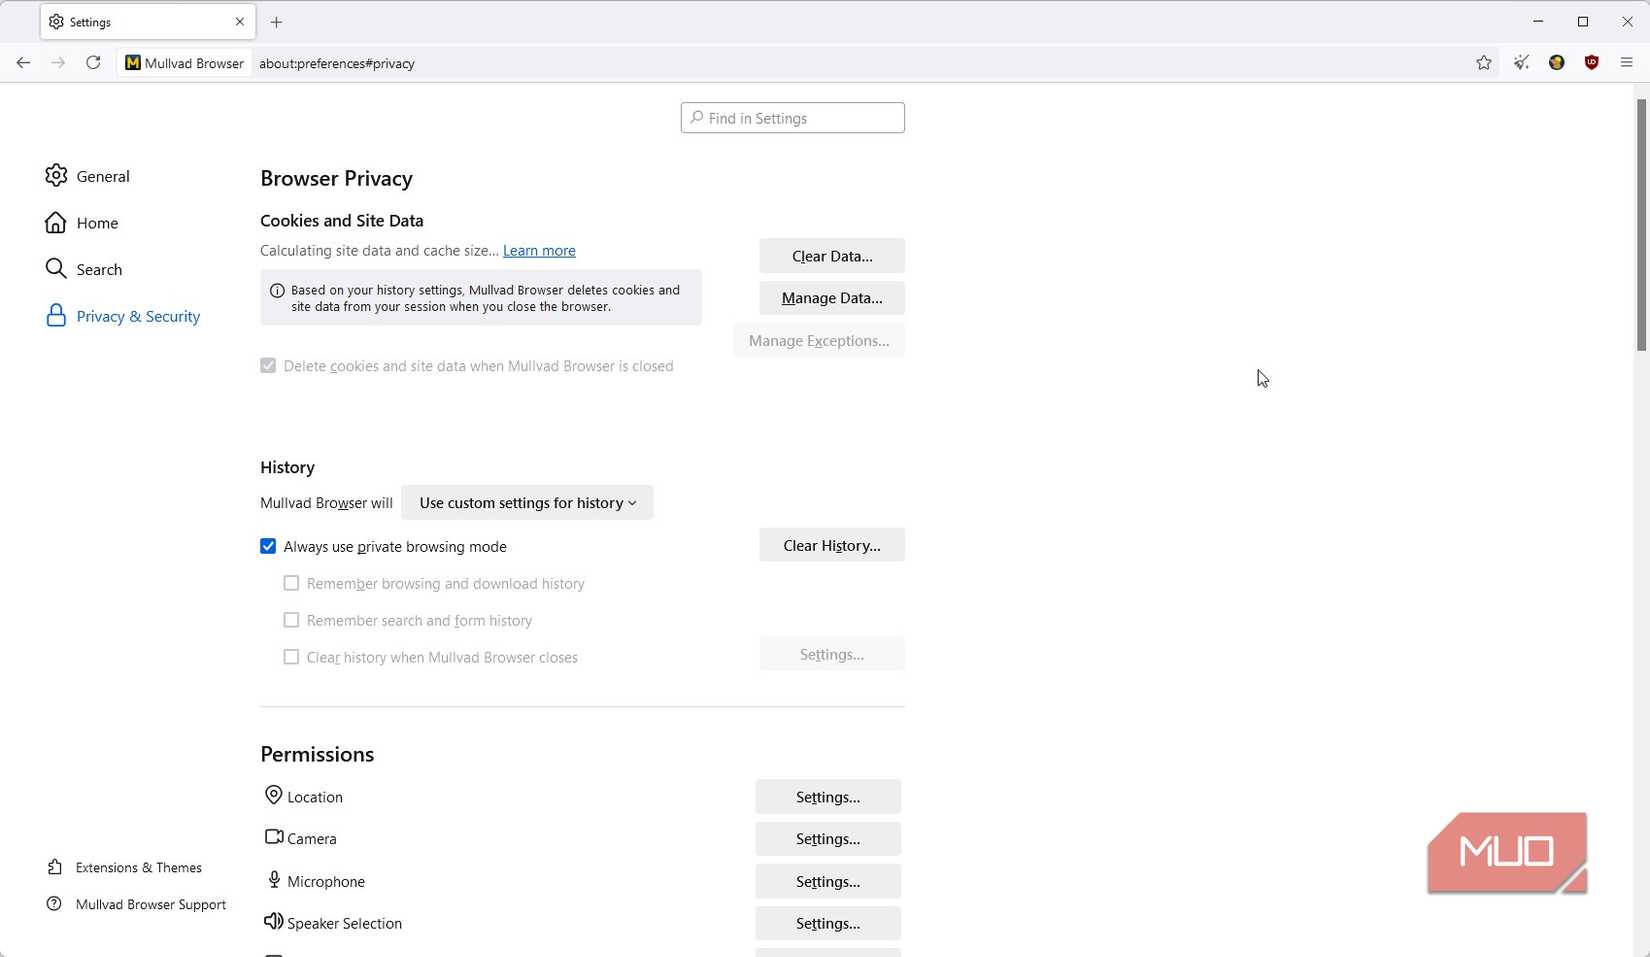1650x957 pixels.
Task: Click the Clear History button
Action: pos(832,545)
